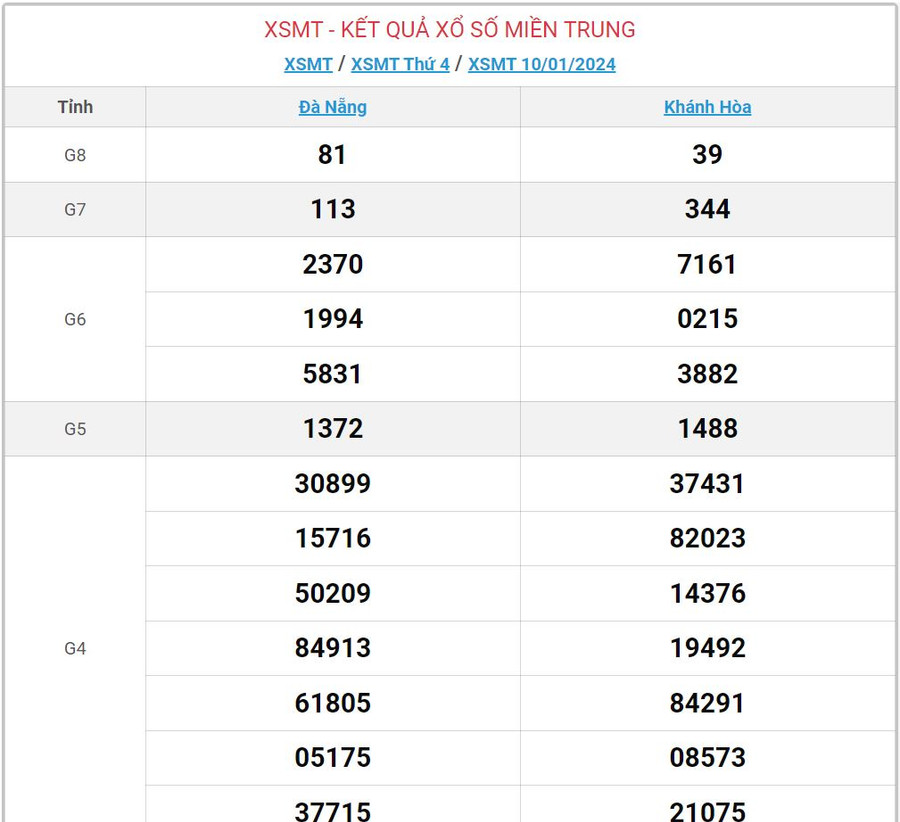This screenshot has width=900, height=822.
Task: Select the G7 number 113
Action: coord(332,210)
